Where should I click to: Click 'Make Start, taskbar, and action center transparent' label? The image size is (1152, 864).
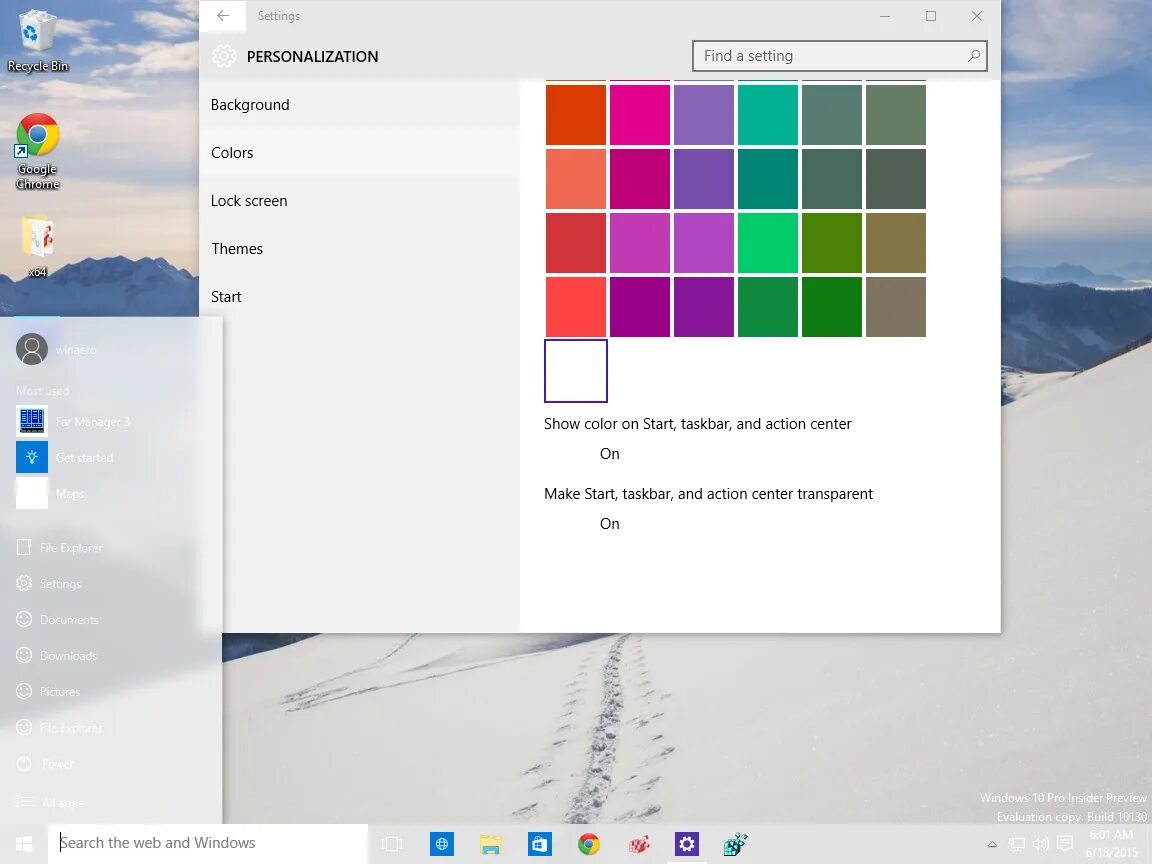pyautogui.click(x=708, y=494)
